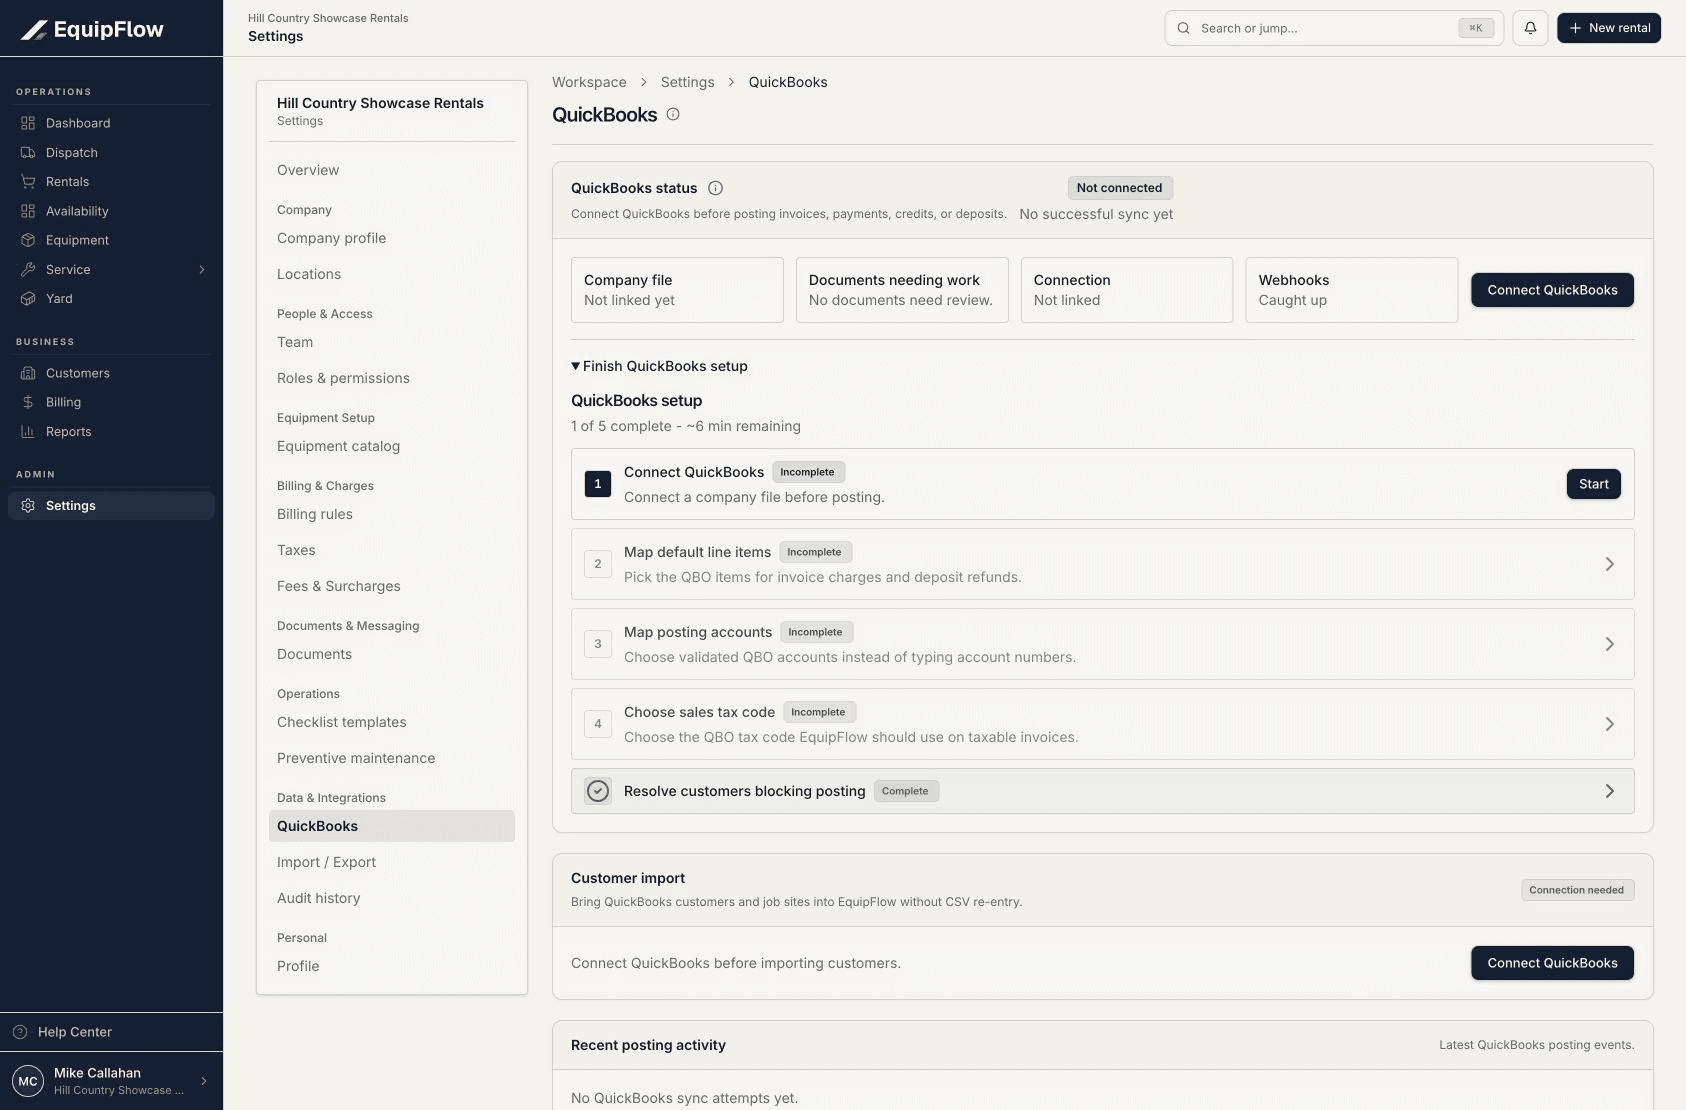Expand the Service submenu chevron

coord(202,269)
